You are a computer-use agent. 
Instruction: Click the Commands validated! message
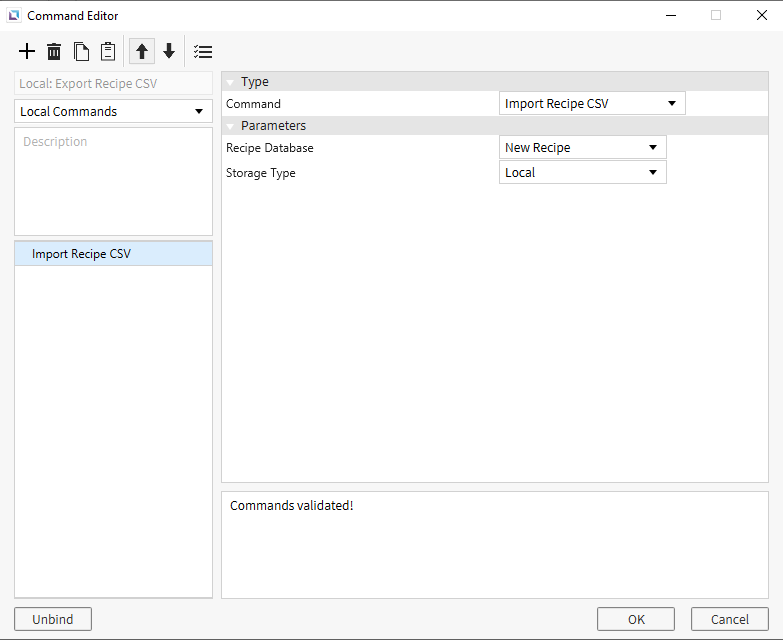[x=292, y=505]
